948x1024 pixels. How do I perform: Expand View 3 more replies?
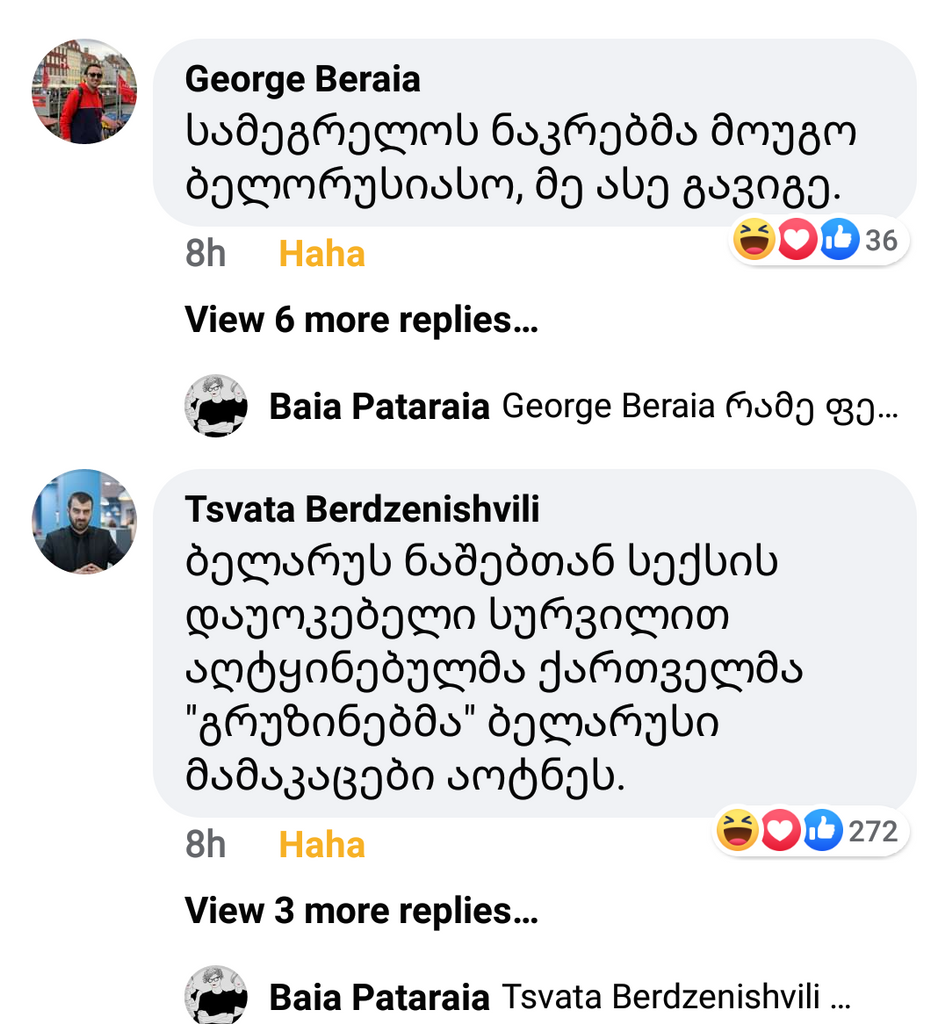(x=361, y=911)
